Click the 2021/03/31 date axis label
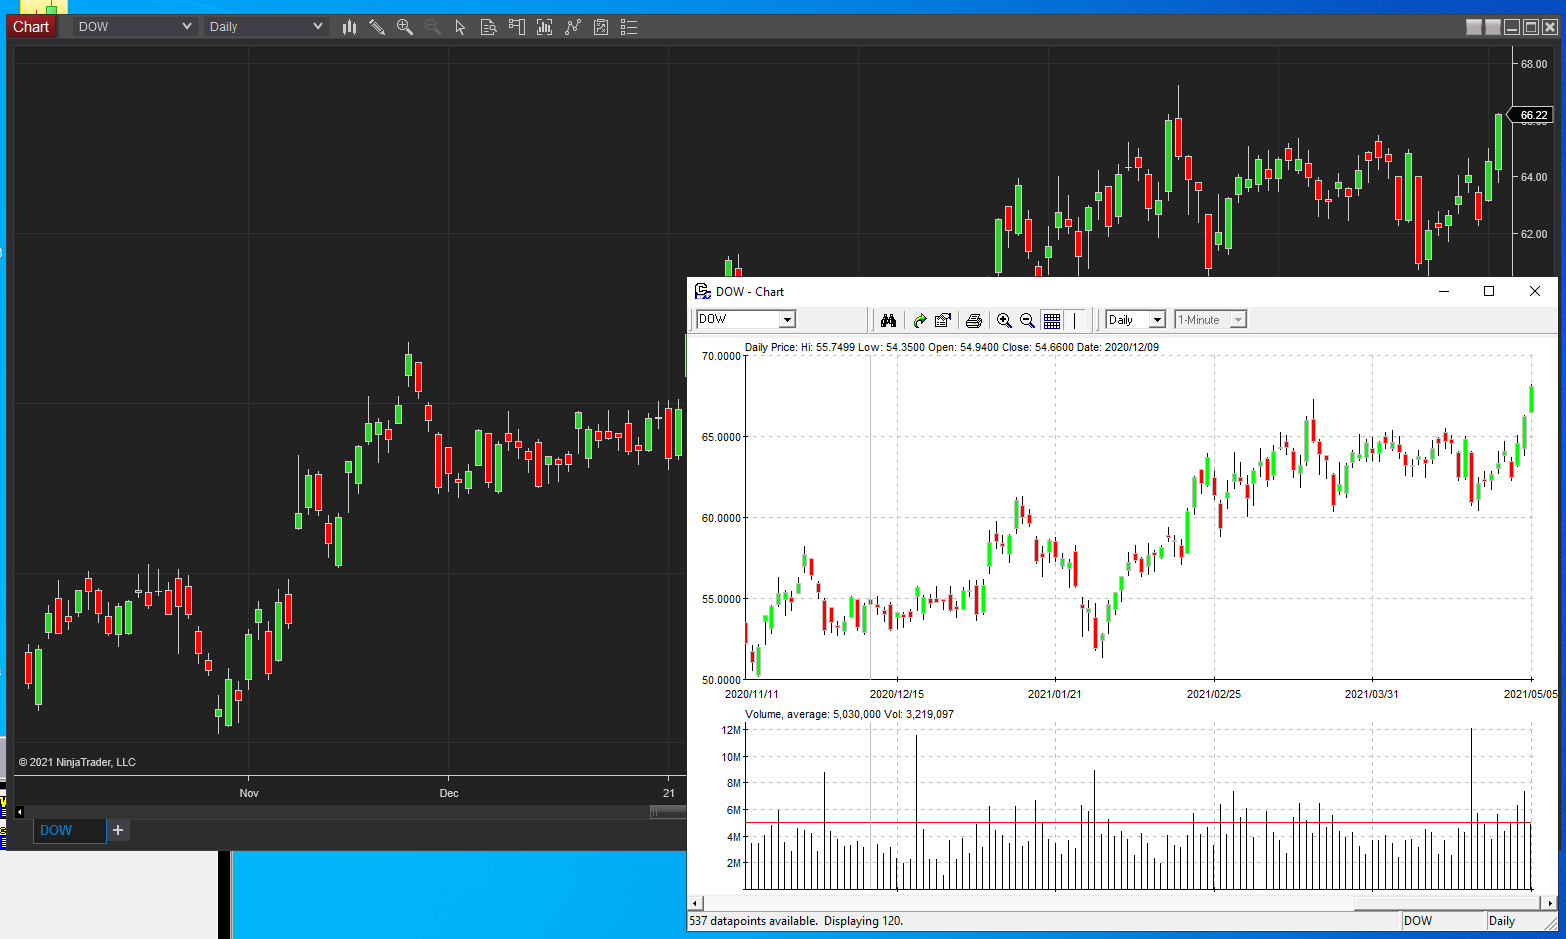 [x=1372, y=694]
